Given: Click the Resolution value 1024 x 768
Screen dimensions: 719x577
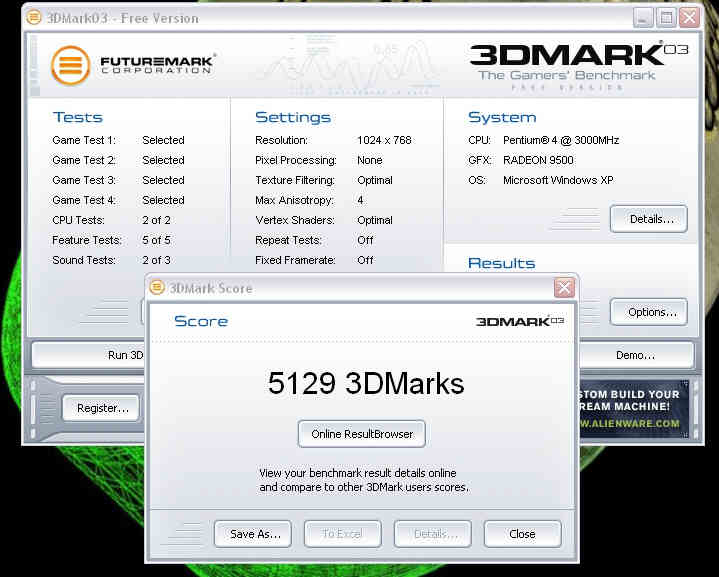Looking at the screenshot, I should pos(384,140).
